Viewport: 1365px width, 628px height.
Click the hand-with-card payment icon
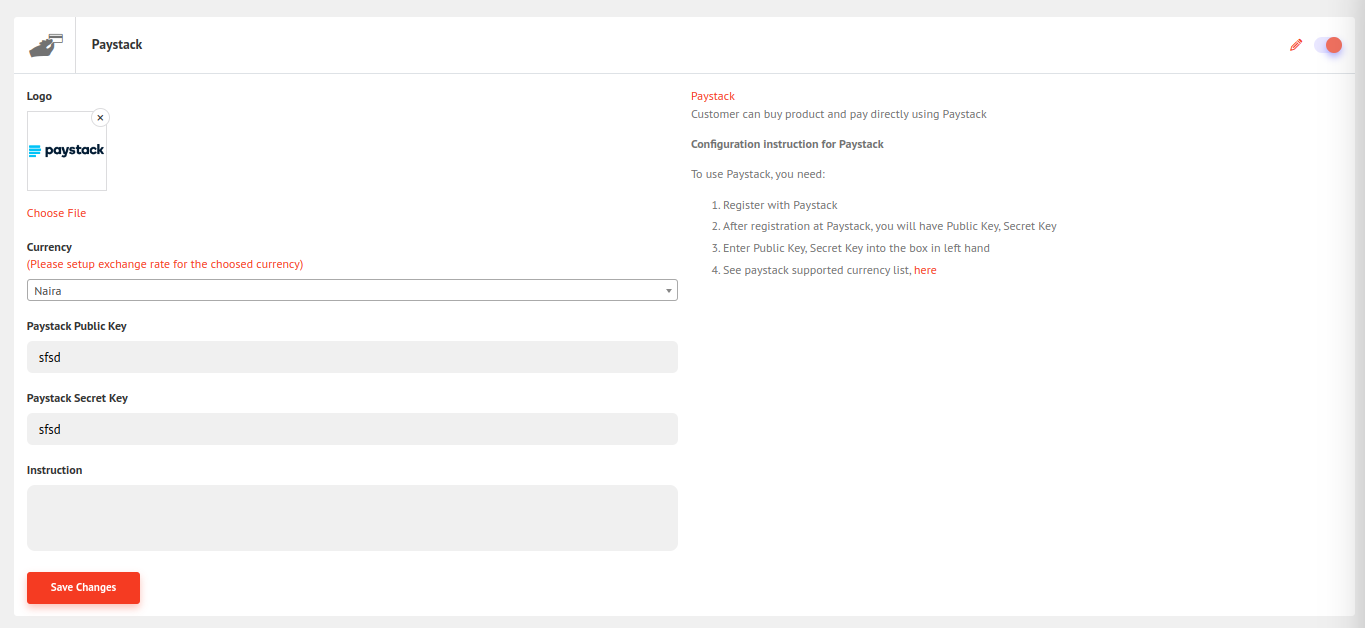(45, 45)
